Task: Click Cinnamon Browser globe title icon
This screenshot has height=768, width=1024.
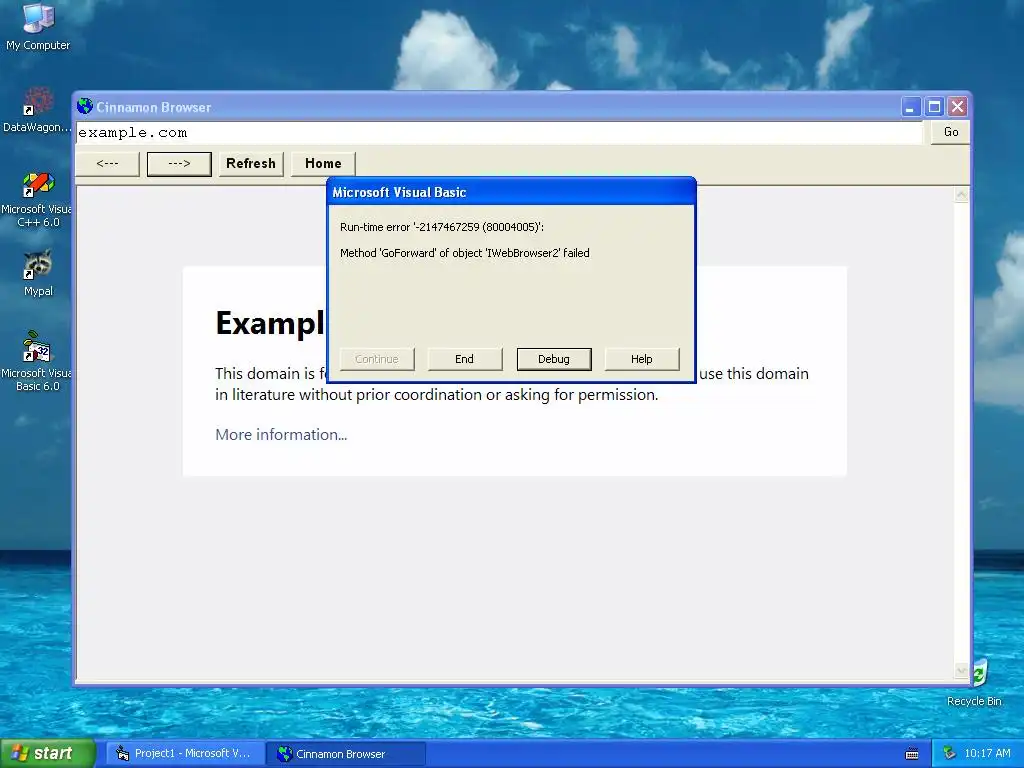Action: (85, 106)
